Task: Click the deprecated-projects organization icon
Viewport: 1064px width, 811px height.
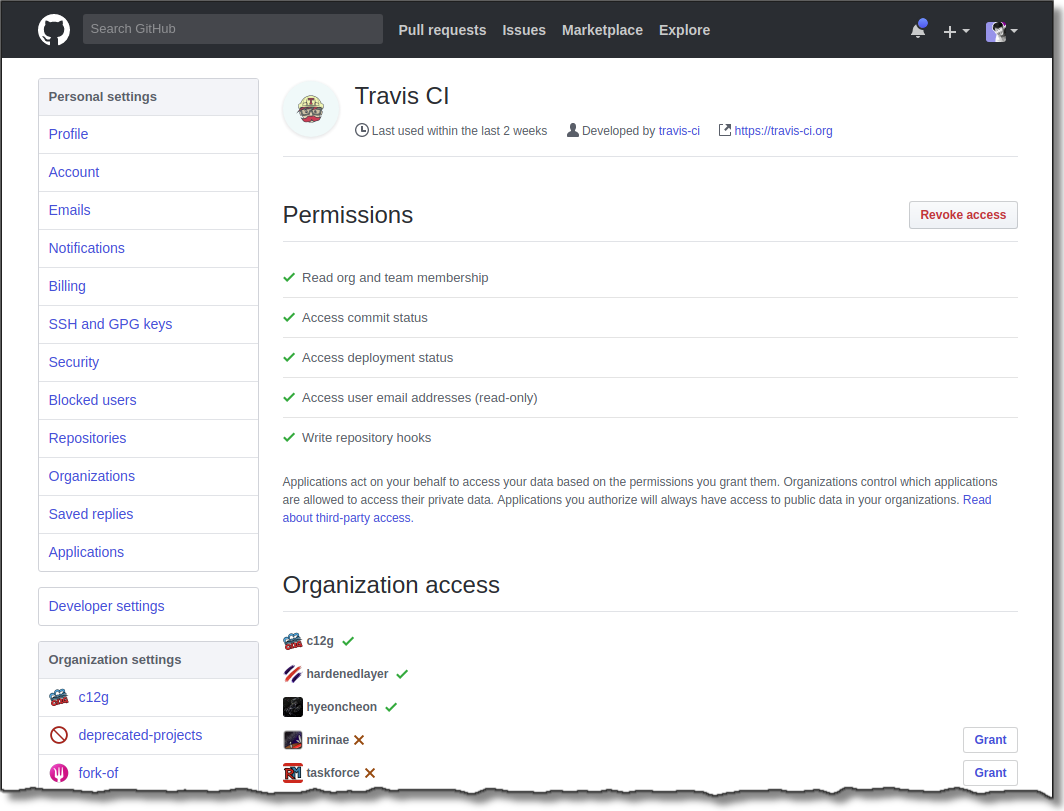Action: 59,735
